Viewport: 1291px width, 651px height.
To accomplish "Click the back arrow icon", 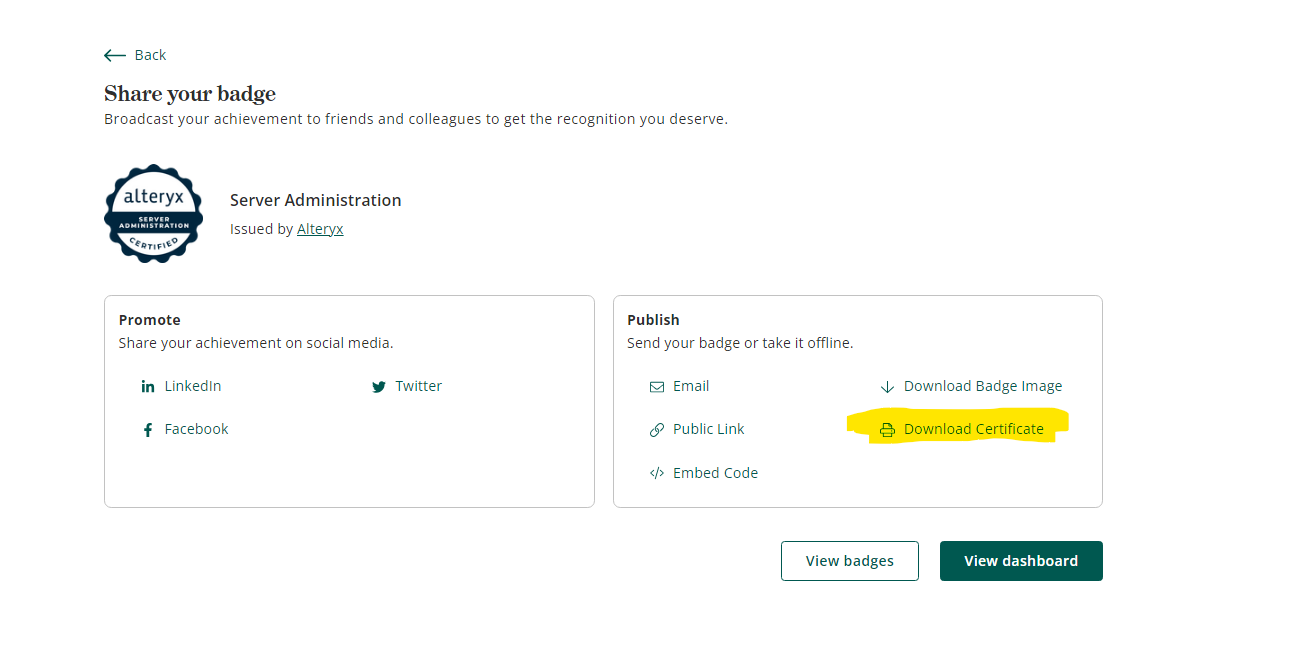I will click(115, 55).
